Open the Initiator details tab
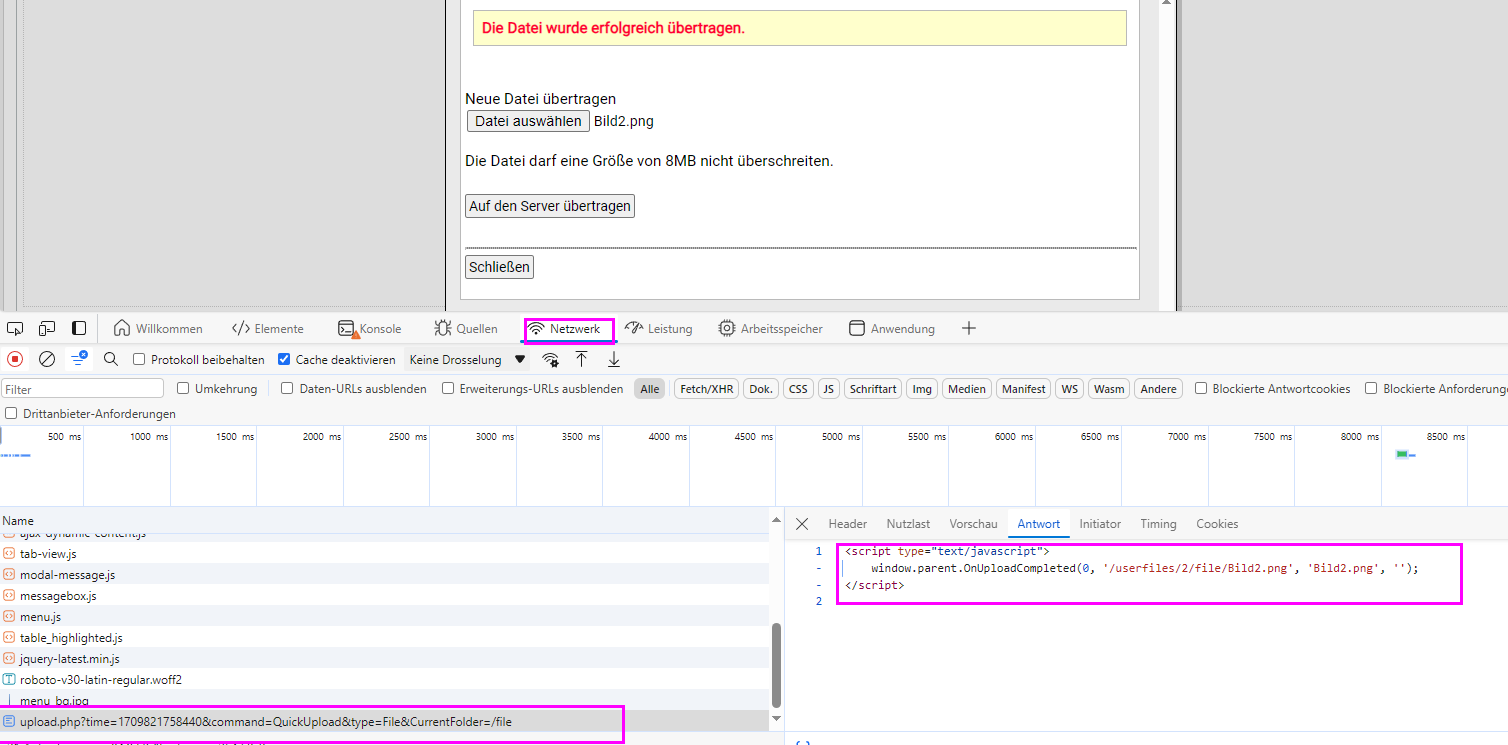1508x745 pixels. 1100,524
